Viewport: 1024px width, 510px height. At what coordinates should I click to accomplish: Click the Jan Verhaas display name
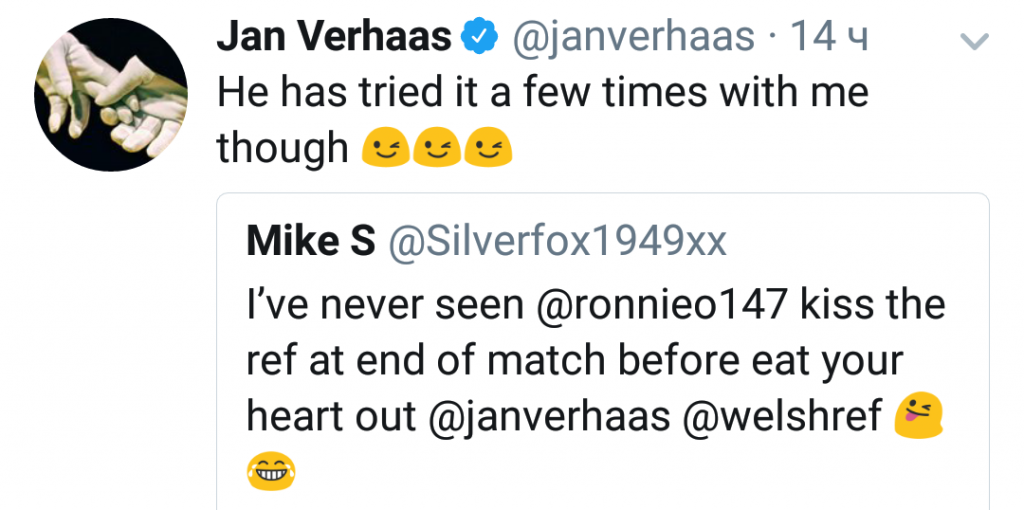pos(334,38)
